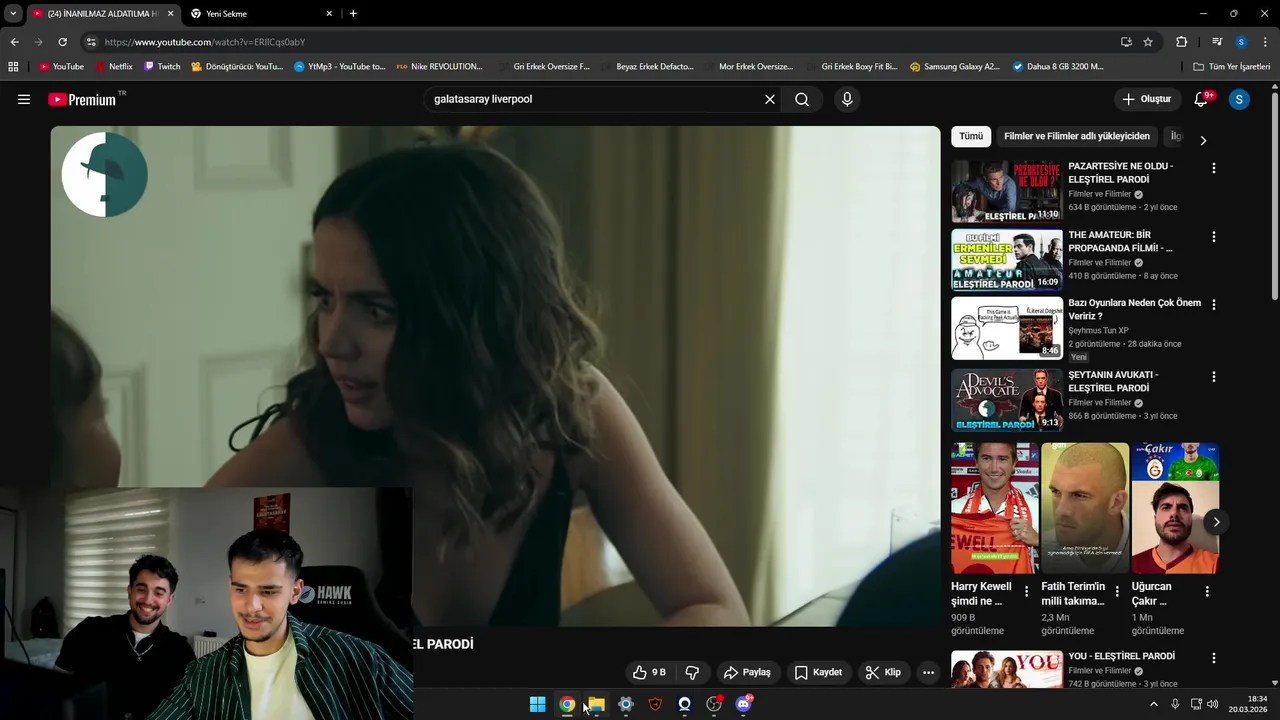This screenshot has width=1280, height=720.
Task: Run search with the magnifier button
Action: [x=802, y=99]
